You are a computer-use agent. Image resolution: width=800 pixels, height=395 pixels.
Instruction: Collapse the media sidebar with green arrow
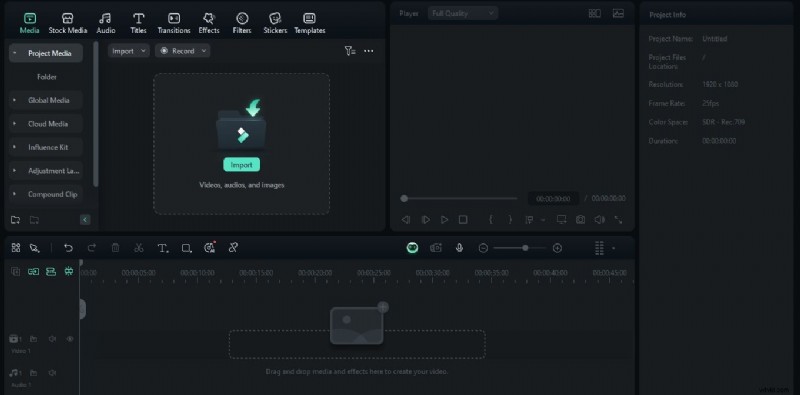85,219
